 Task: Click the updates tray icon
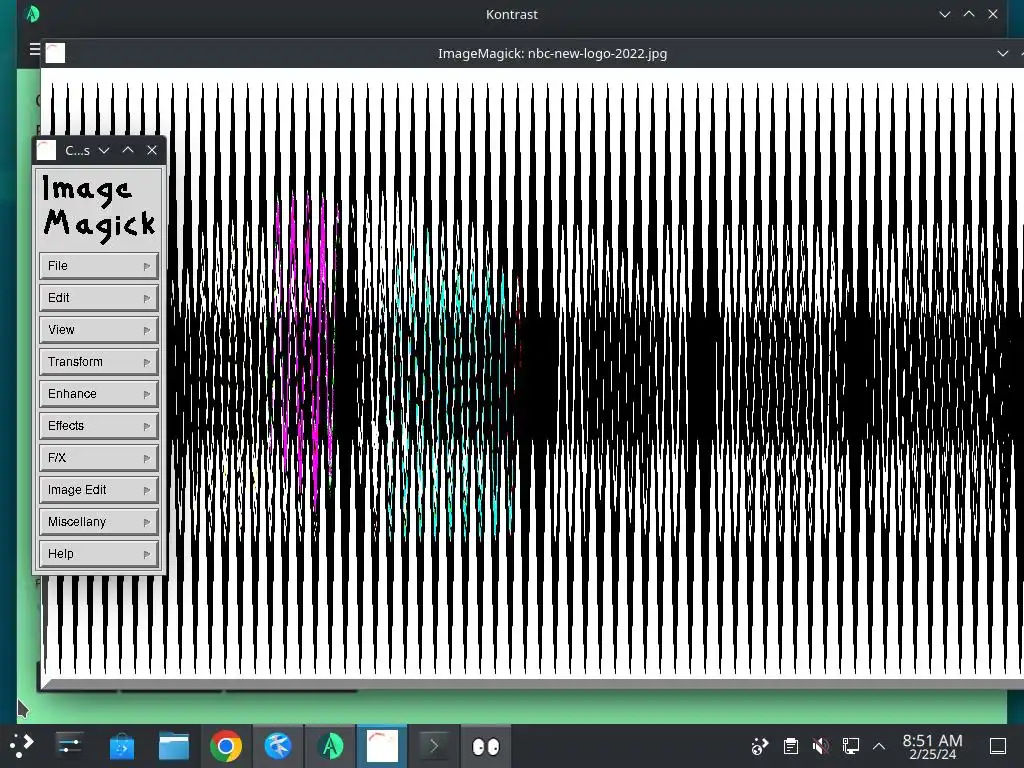[760, 746]
